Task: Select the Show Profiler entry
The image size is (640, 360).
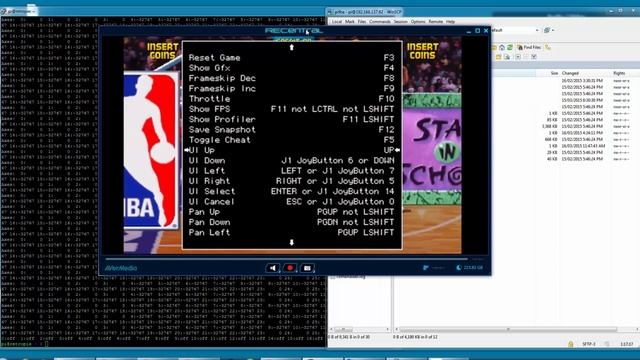Action: (x=291, y=119)
